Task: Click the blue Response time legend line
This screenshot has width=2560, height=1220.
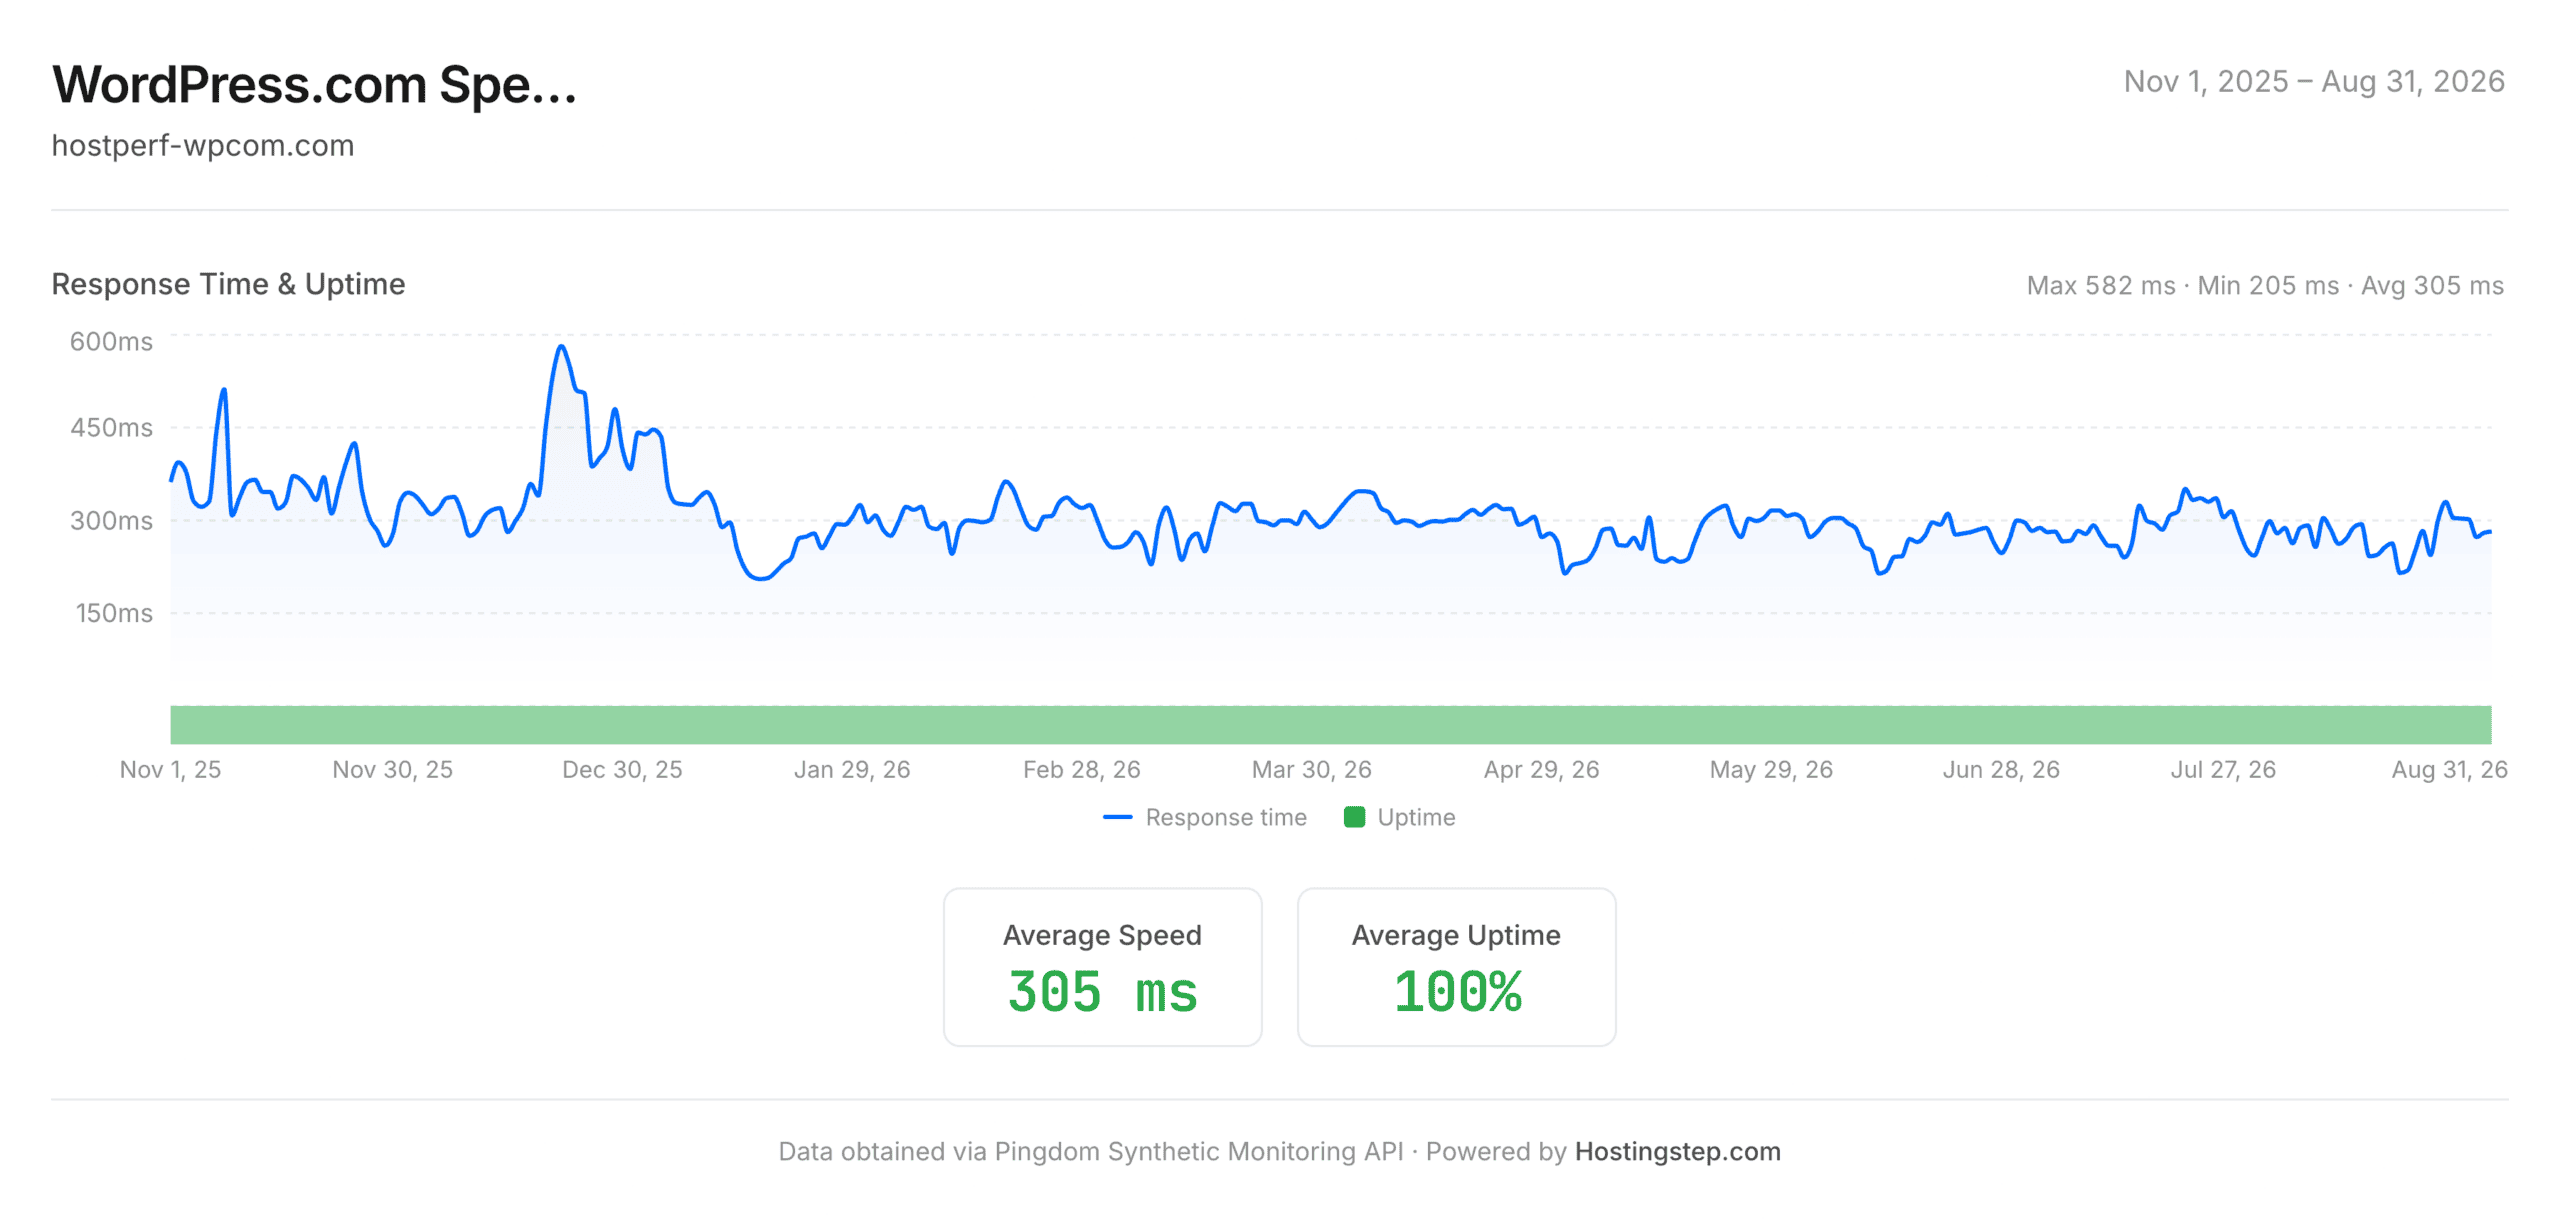Action: pos(1117,817)
